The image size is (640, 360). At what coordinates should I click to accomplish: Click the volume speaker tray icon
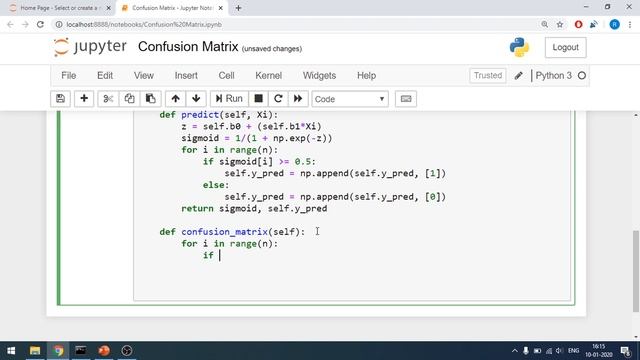559,351
